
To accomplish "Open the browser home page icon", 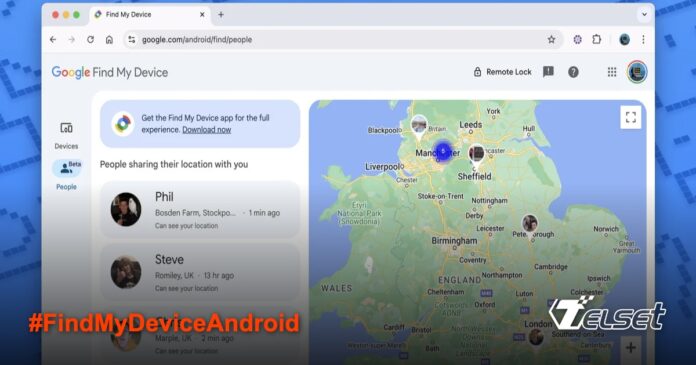I will [109, 40].
